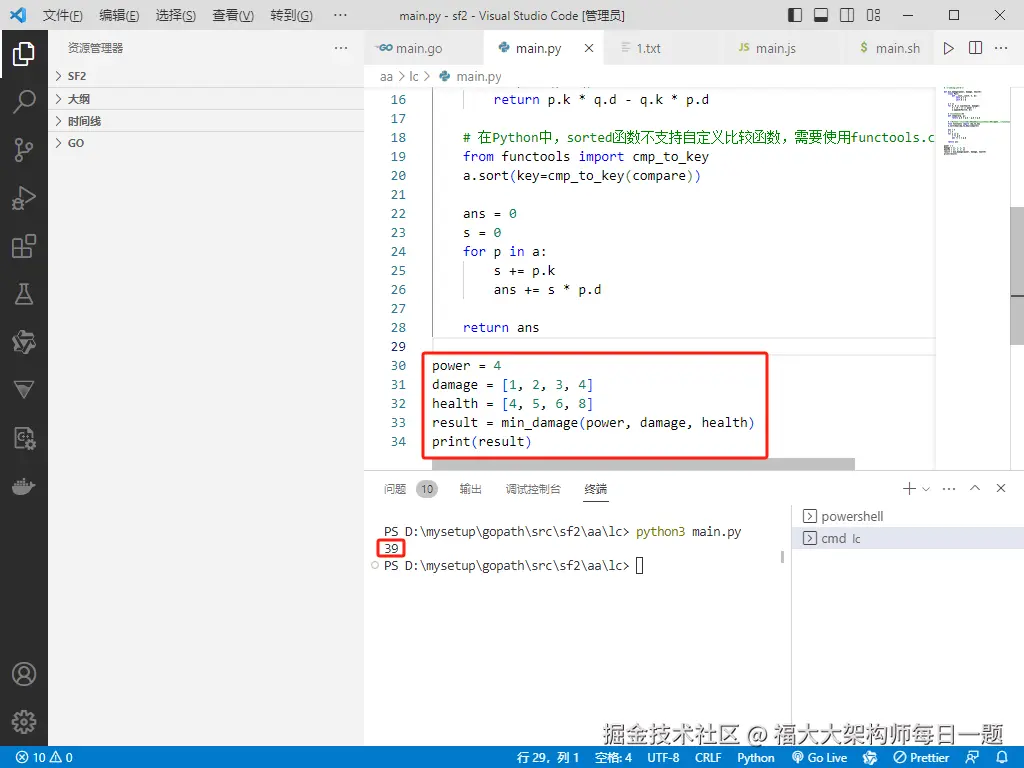The image size is (1024, 768).
Task: Expand the 大纲 outline section
Action: pyautogui.click(x=206, y=99)
